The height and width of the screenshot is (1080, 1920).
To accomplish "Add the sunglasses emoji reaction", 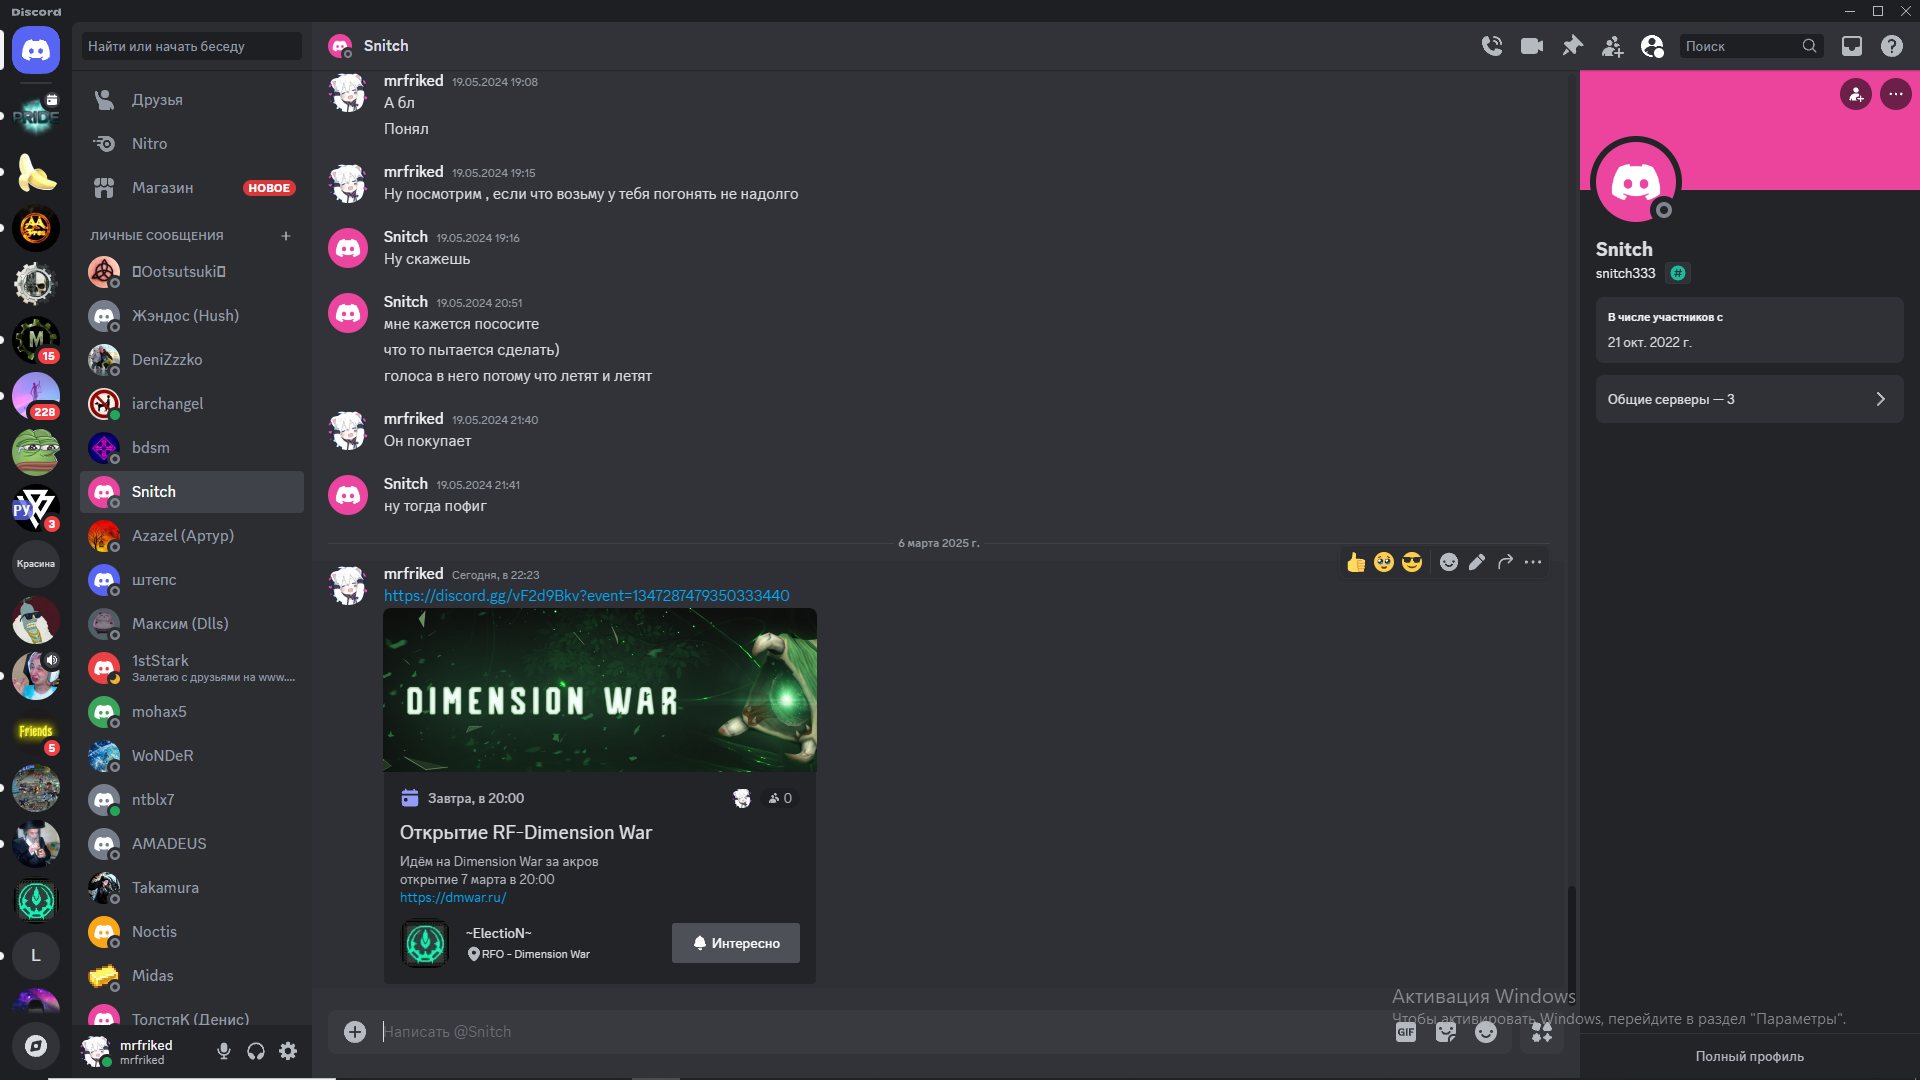I will pos(1412,562).
